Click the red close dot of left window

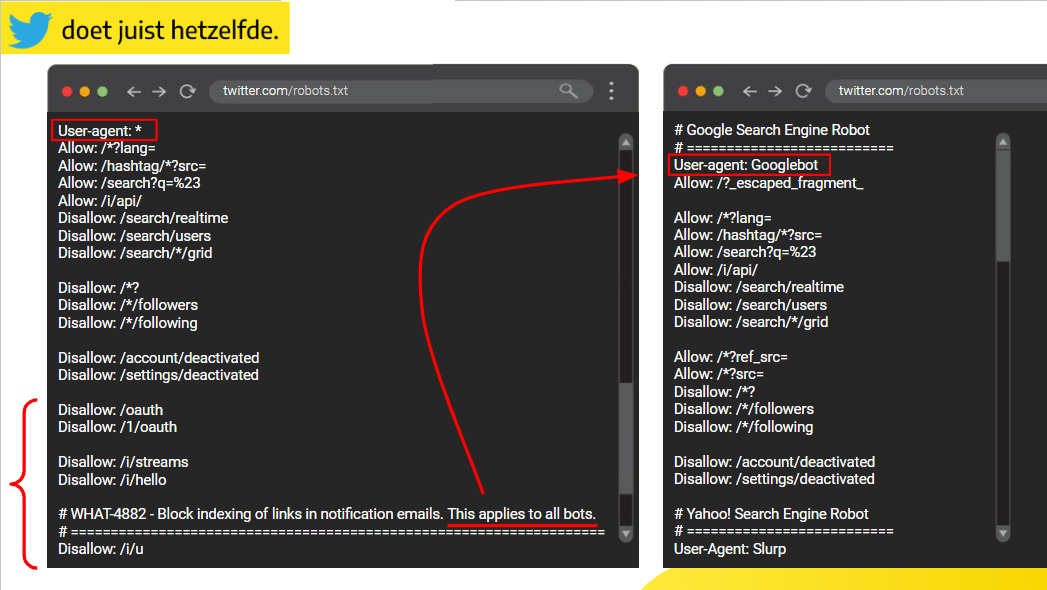pyautogui.click(x=67, y=91)
